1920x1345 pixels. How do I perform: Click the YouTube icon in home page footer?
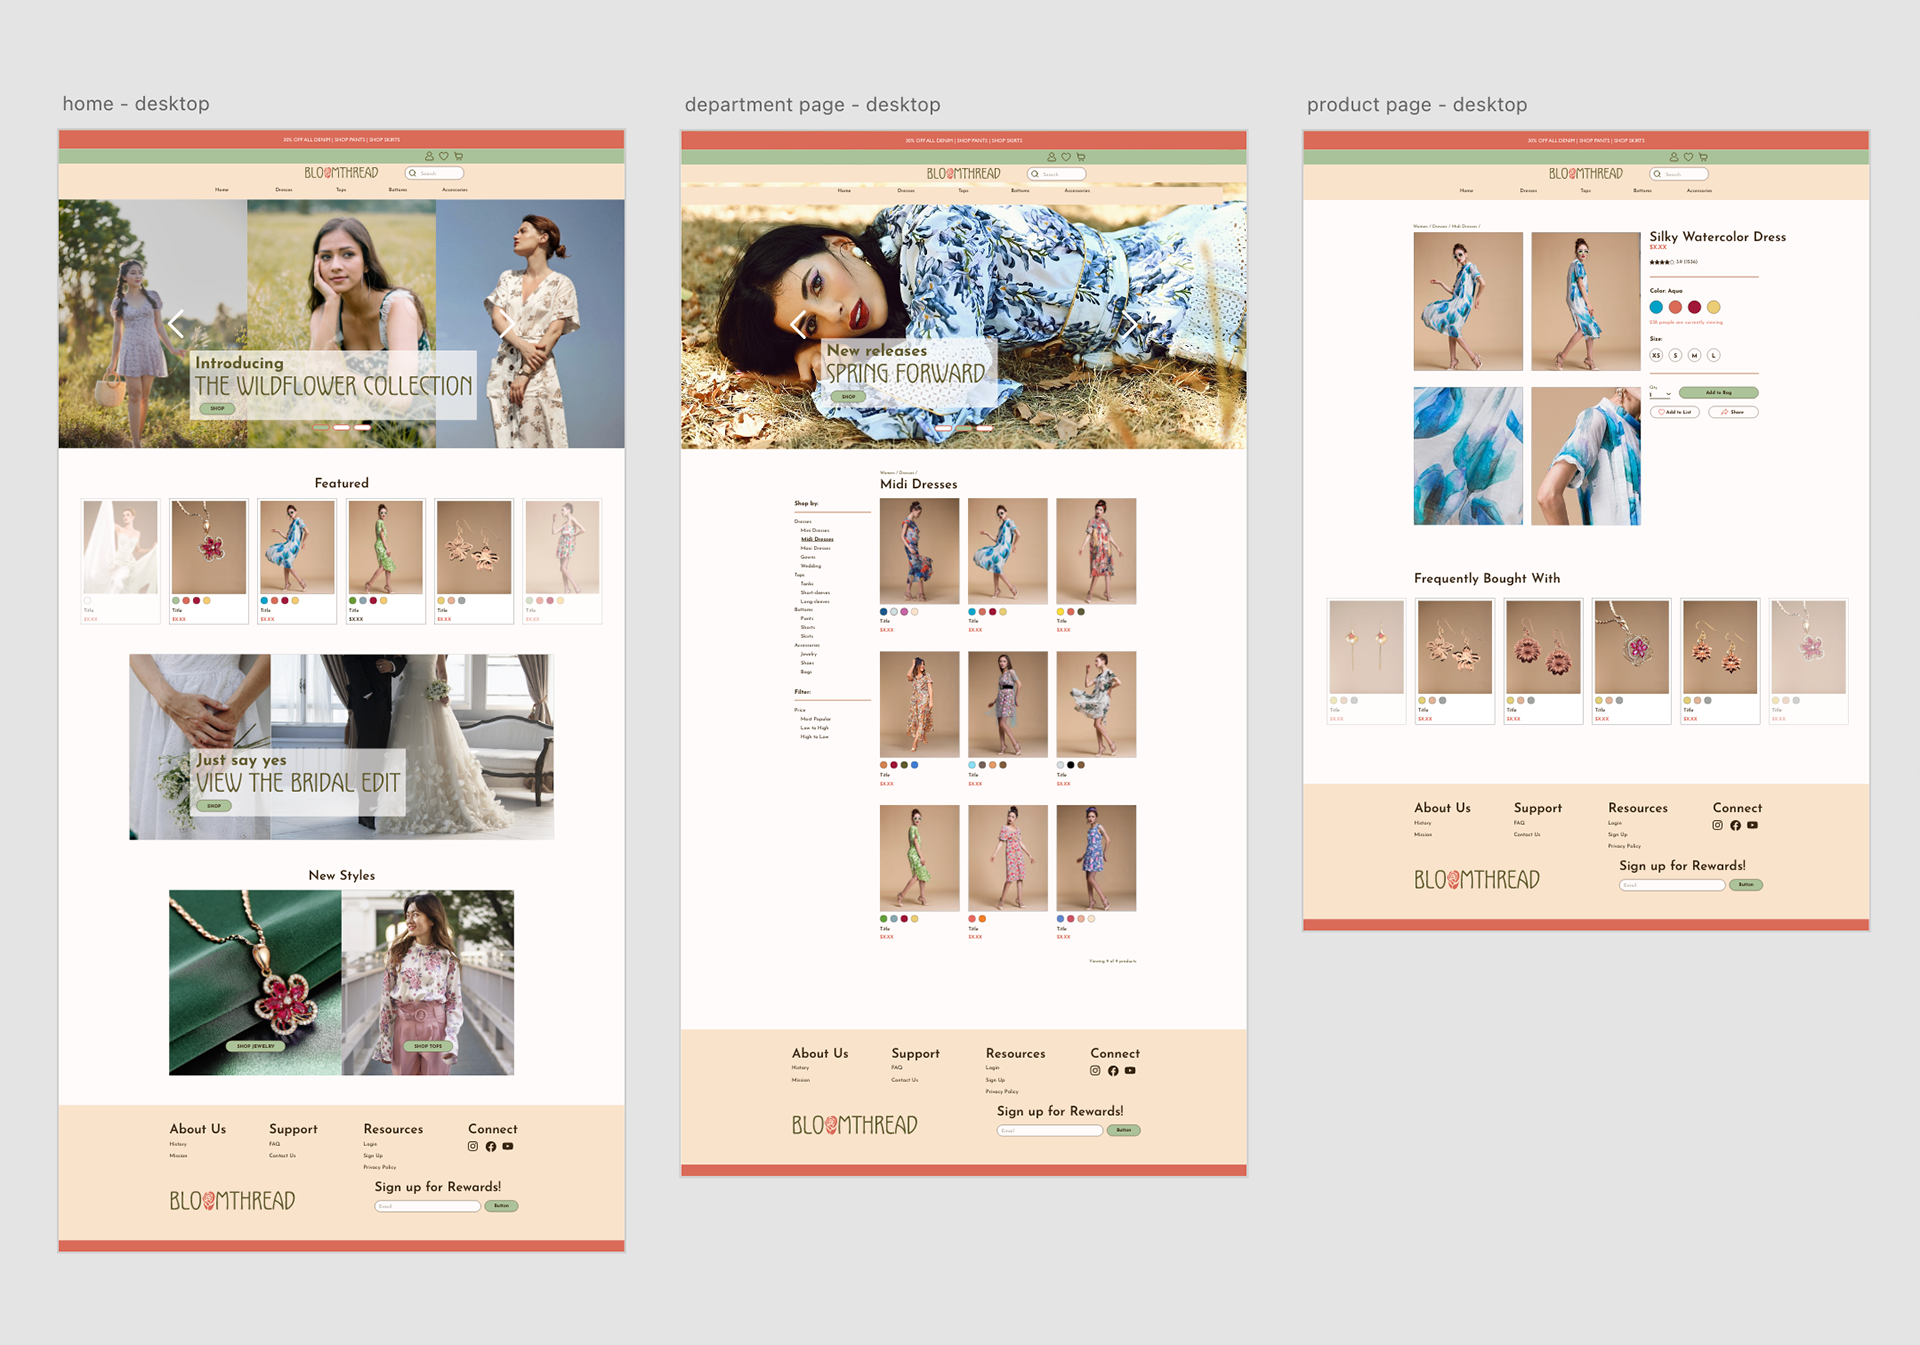tap(508, 1146)
